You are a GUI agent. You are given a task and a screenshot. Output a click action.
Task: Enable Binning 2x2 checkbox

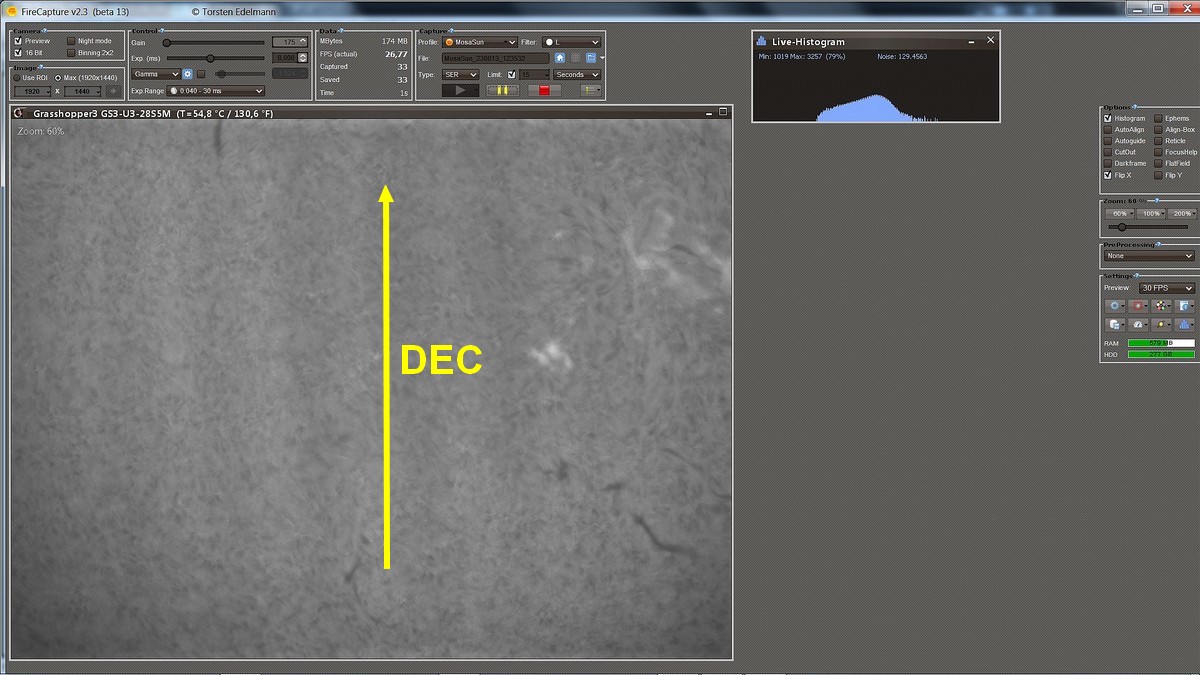(71, 53)
